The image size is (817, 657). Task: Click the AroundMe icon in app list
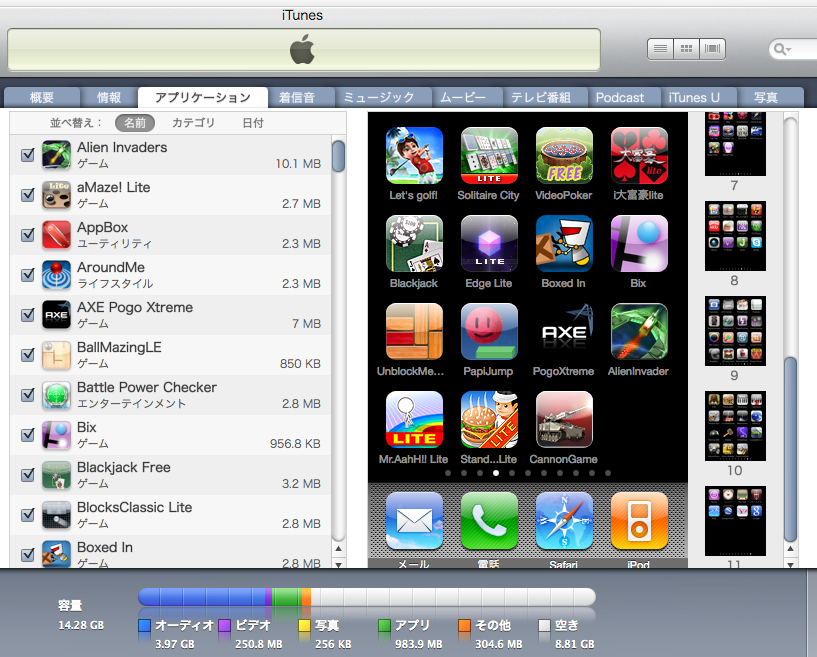point(56,275)
